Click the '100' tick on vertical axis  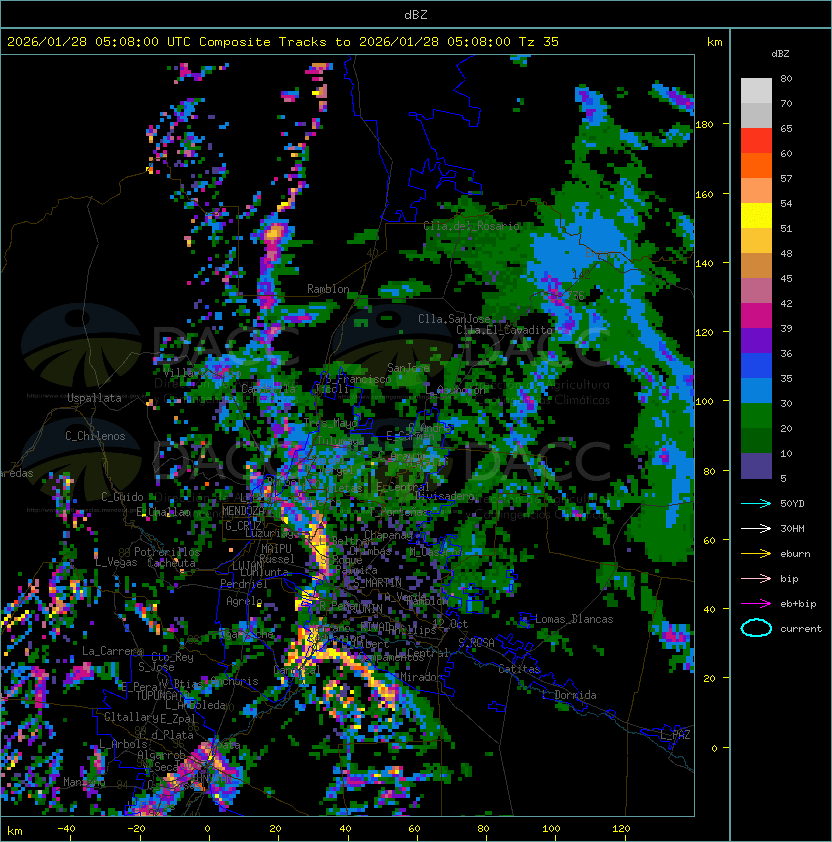(704, 402)
